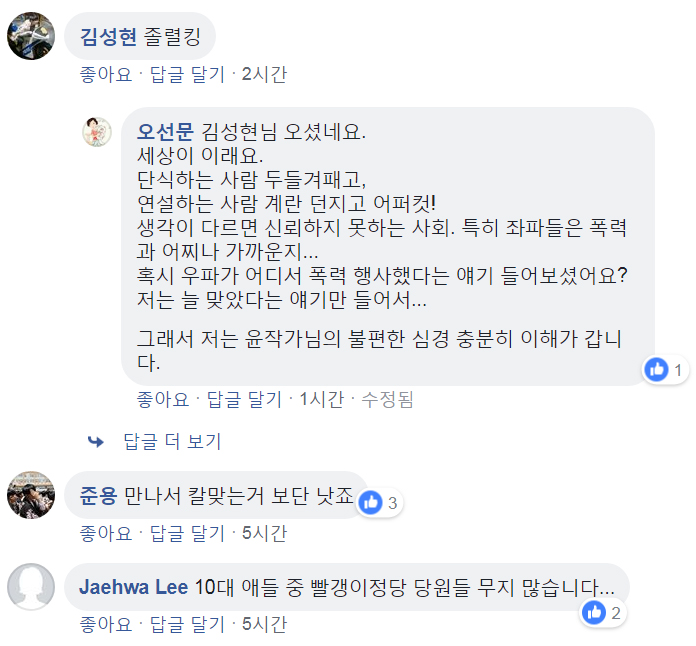Click the like reaction icon on 오선문's comment

pyautogui.click(x=657, y=370)
